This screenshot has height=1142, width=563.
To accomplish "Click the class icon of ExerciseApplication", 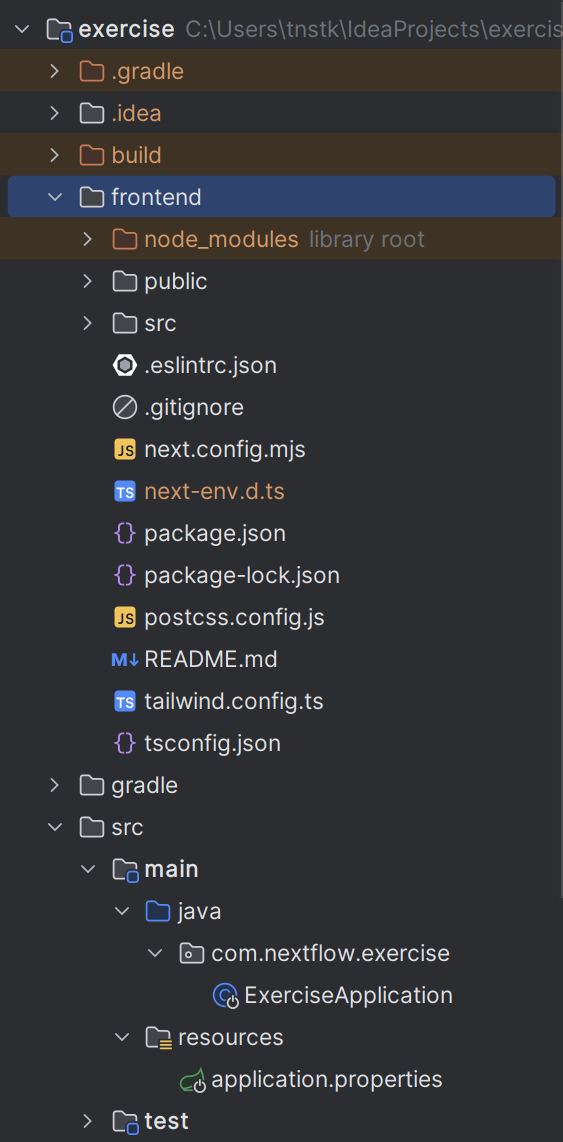I will click(226, 996).
